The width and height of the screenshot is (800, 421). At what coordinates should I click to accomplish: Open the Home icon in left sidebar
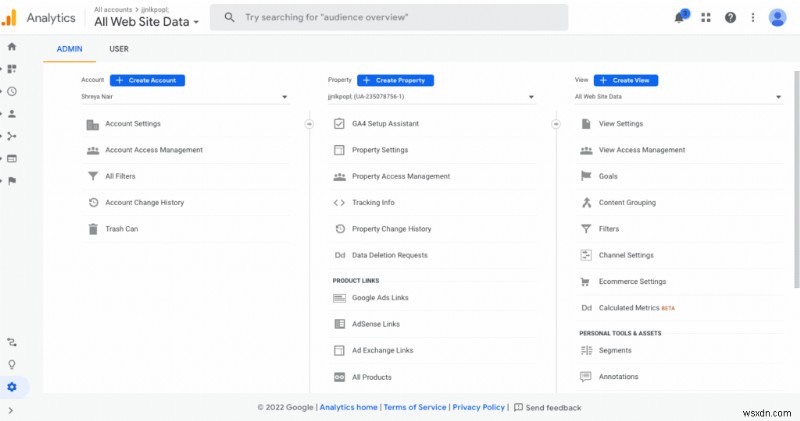[x=12, y=46]
